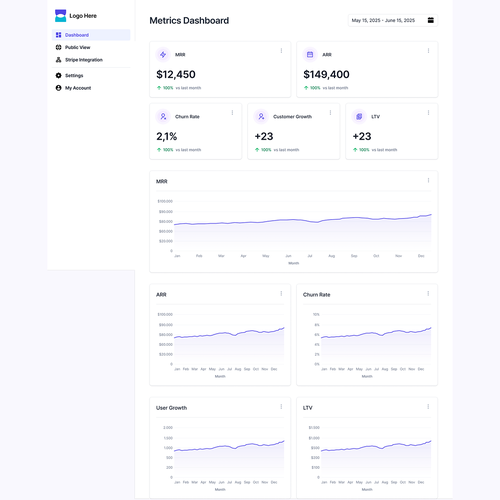Click the green up arrow on MRR card
The image size is (500, 500).
point(159,88)
